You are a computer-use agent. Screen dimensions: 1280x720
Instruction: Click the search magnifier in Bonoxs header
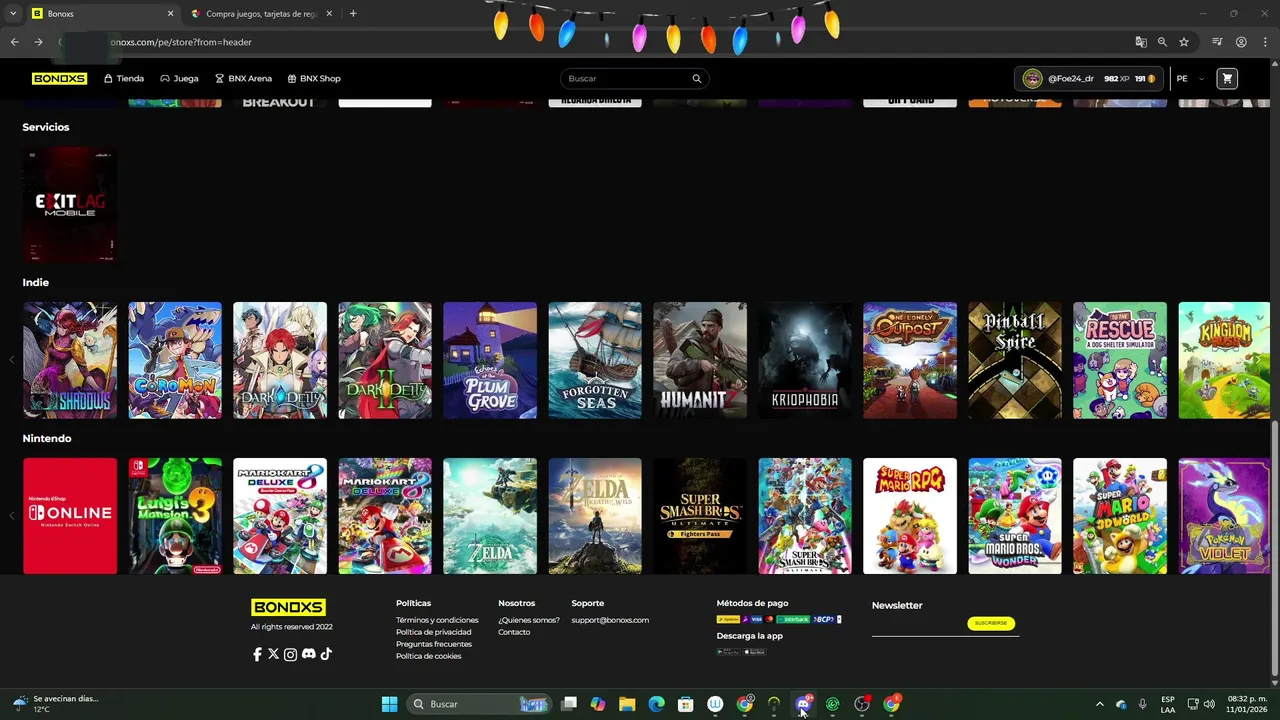[697, 78]
